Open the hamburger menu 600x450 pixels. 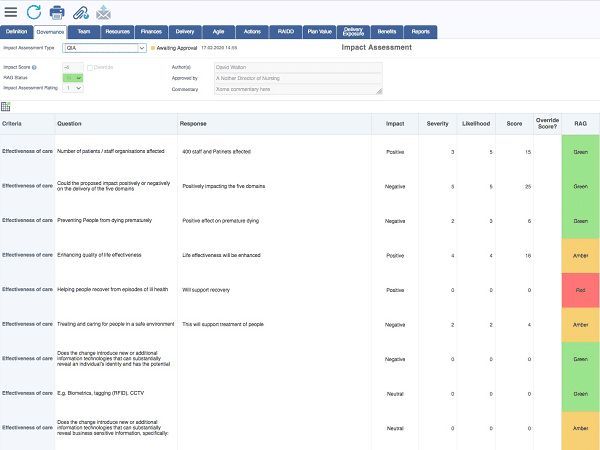(x=11, y=12)
